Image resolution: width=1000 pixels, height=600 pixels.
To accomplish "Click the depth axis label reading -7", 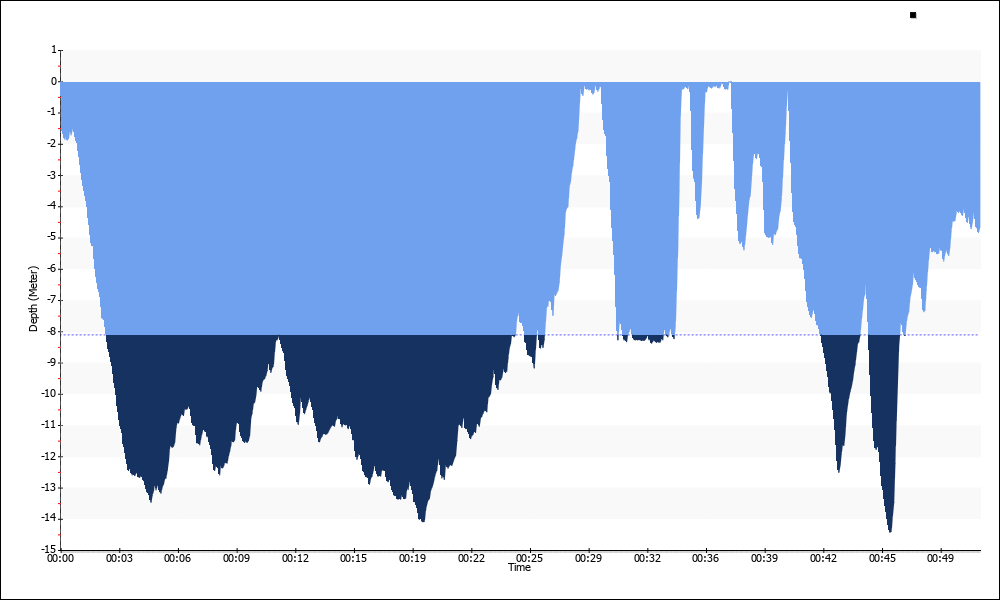I will [52, 300].
